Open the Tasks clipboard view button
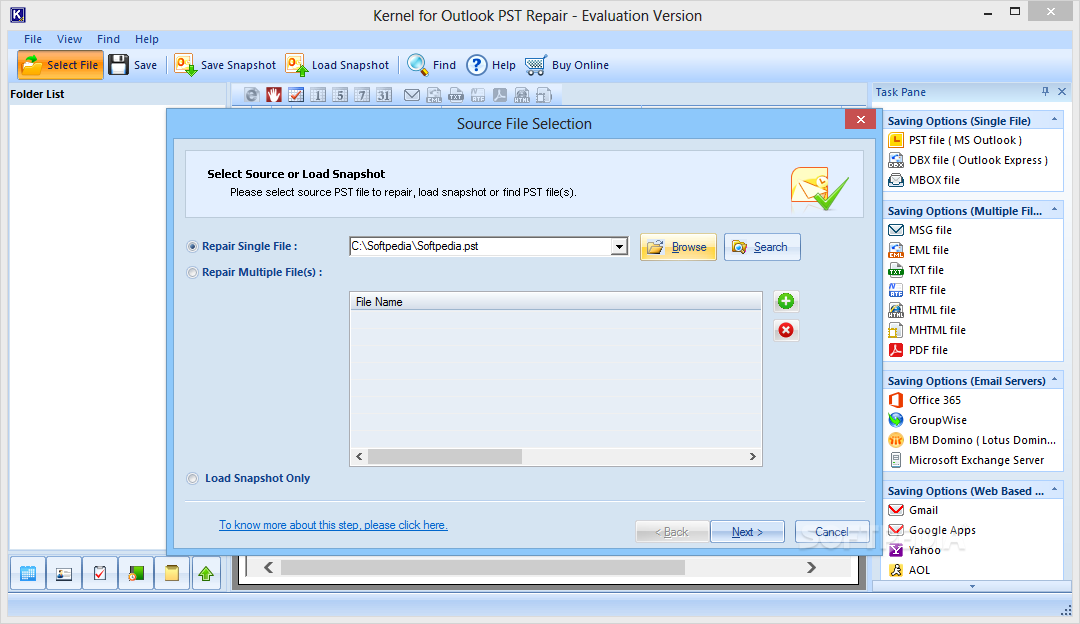This screenshot has height=624, width=1080. tap(100, 573)
